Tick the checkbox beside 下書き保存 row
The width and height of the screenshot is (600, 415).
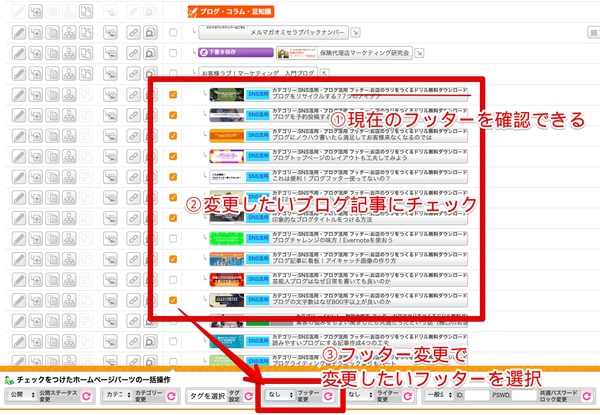pos(174,54)
